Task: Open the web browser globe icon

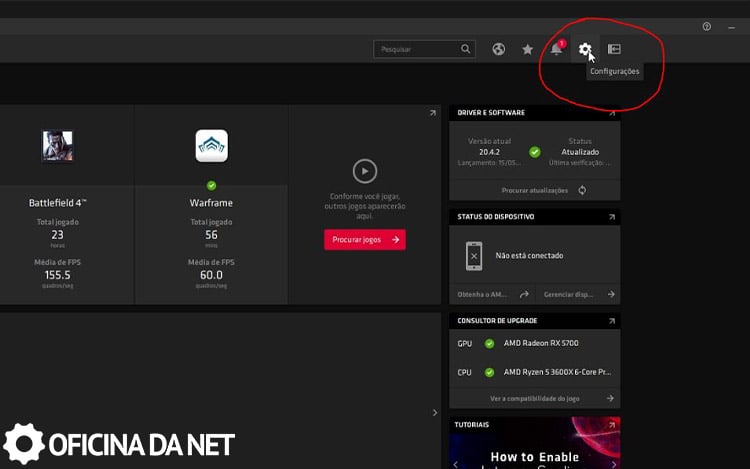Action: 498,49
